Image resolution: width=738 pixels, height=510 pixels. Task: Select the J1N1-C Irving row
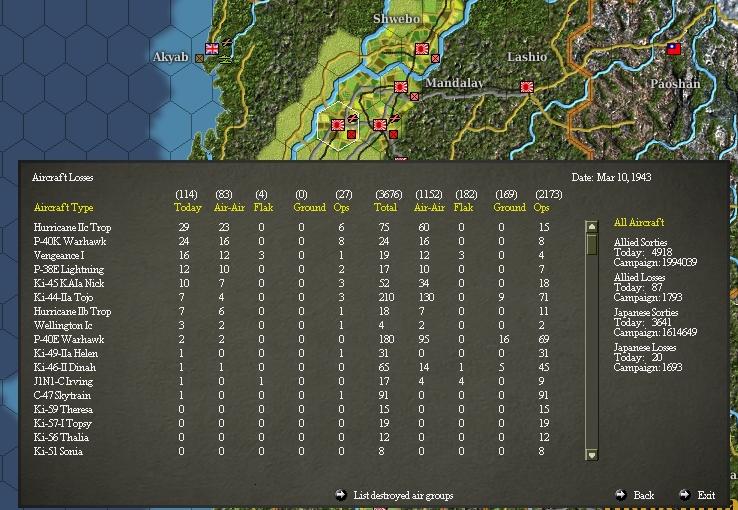(291, 381)
